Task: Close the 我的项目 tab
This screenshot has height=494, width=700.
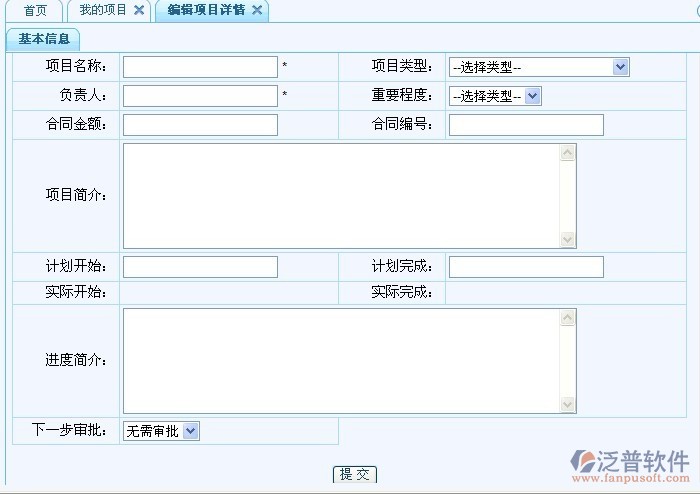Action: pos(139,10)
